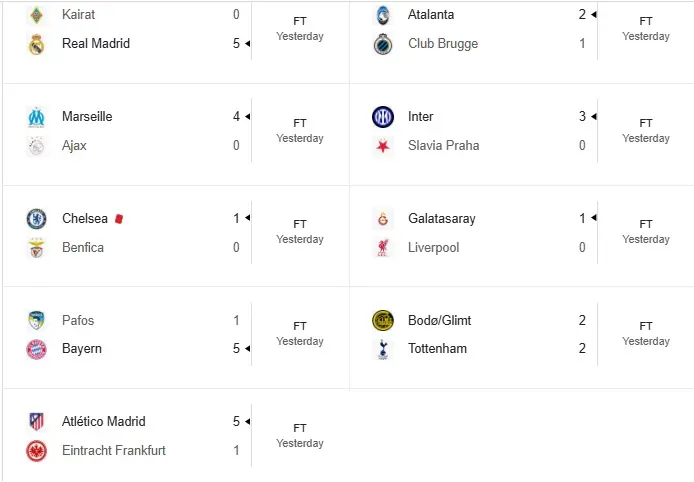The height and width of the screenshot is (482, 694).
Task: Click the Liverpool club crest
Action: pyautogui.click(x=383, y=247)
